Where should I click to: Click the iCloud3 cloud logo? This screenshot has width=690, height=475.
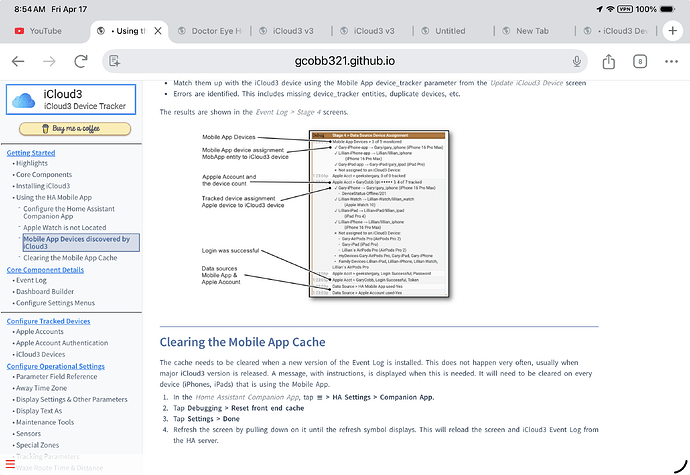coord(24,100)
